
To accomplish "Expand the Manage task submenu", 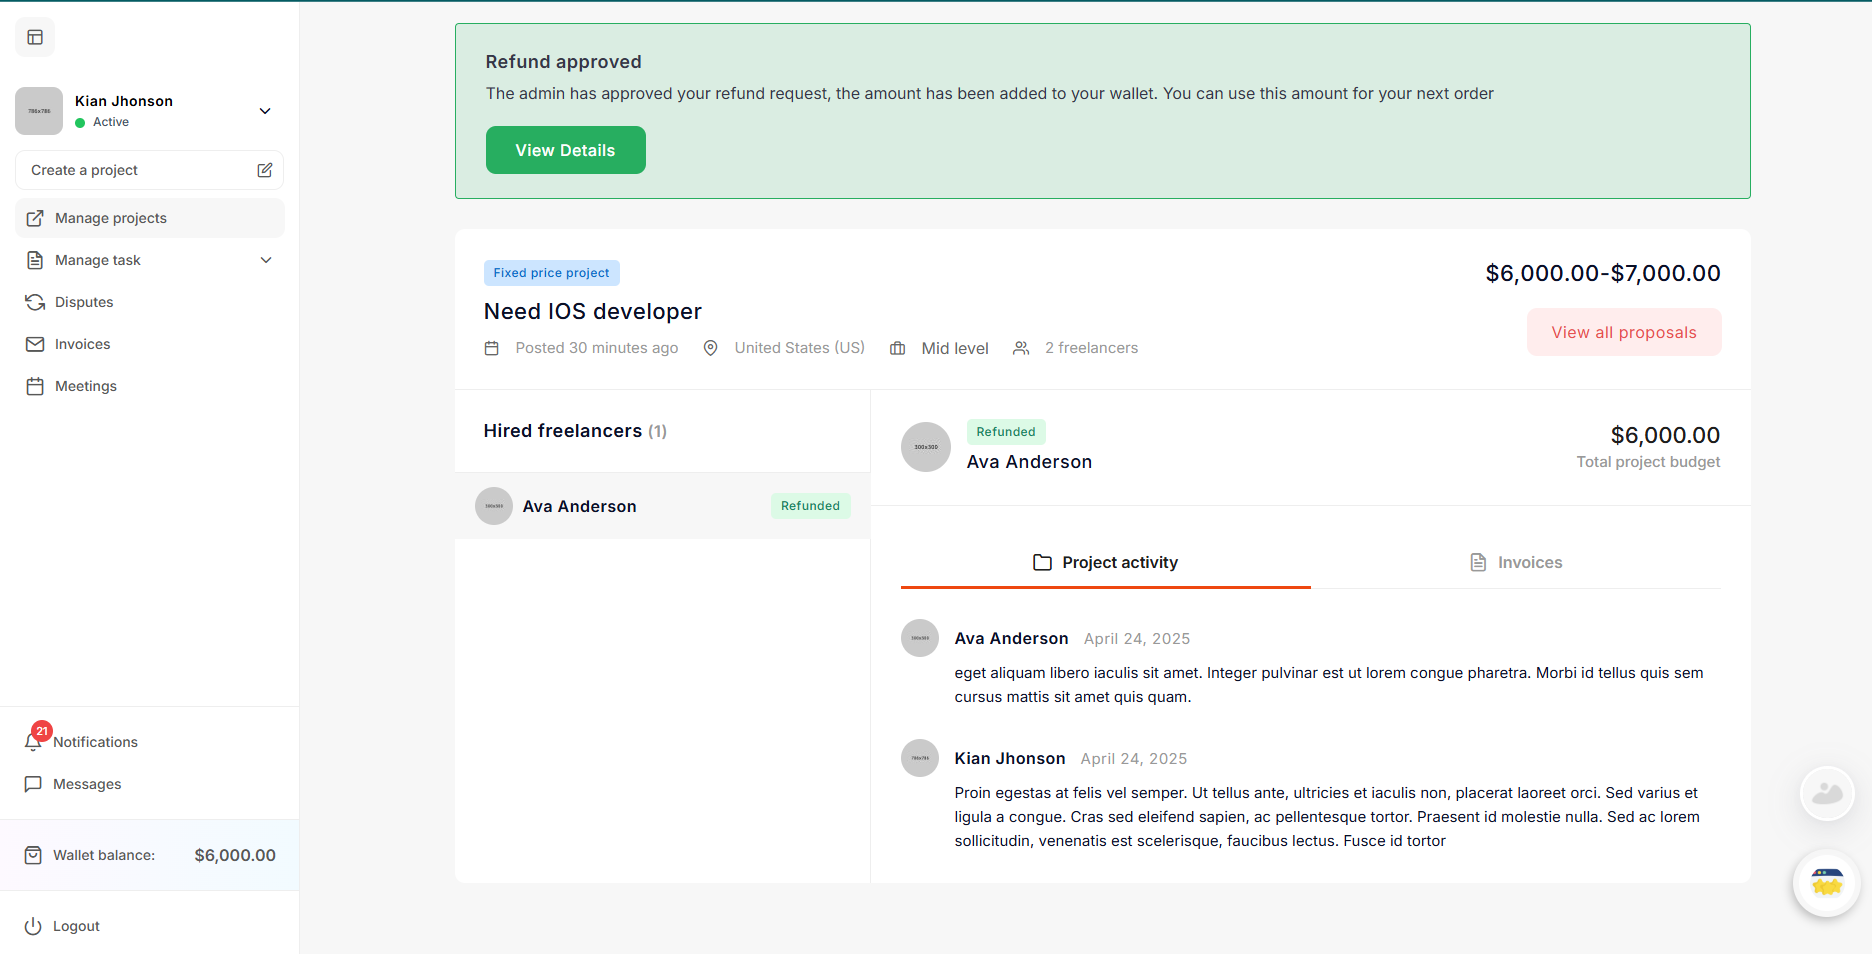I will [266, 260].
